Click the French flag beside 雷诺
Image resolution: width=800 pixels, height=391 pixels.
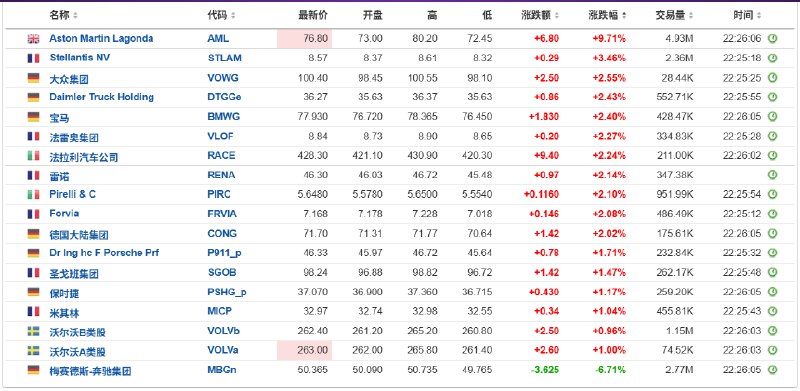[x=33, y=175]
